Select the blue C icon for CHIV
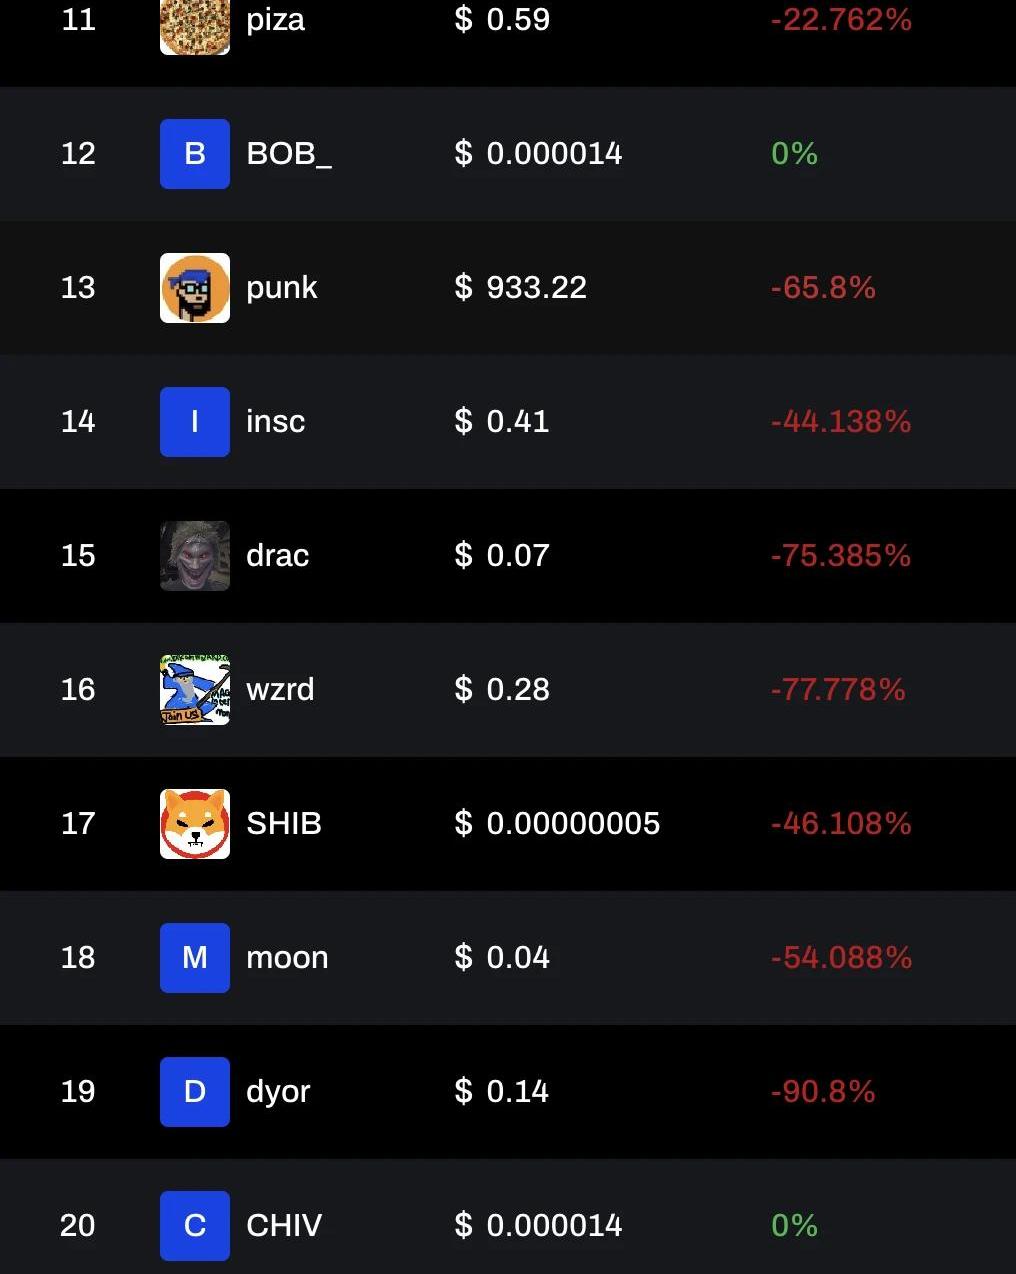This screenshot has width=1016, height=1274. coord(195,1226)
